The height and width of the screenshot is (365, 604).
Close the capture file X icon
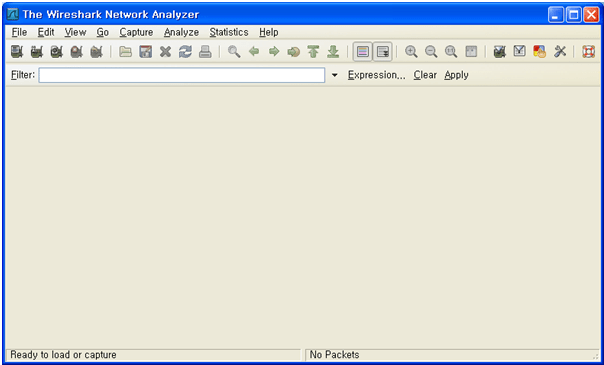click(x=165, y=52)
